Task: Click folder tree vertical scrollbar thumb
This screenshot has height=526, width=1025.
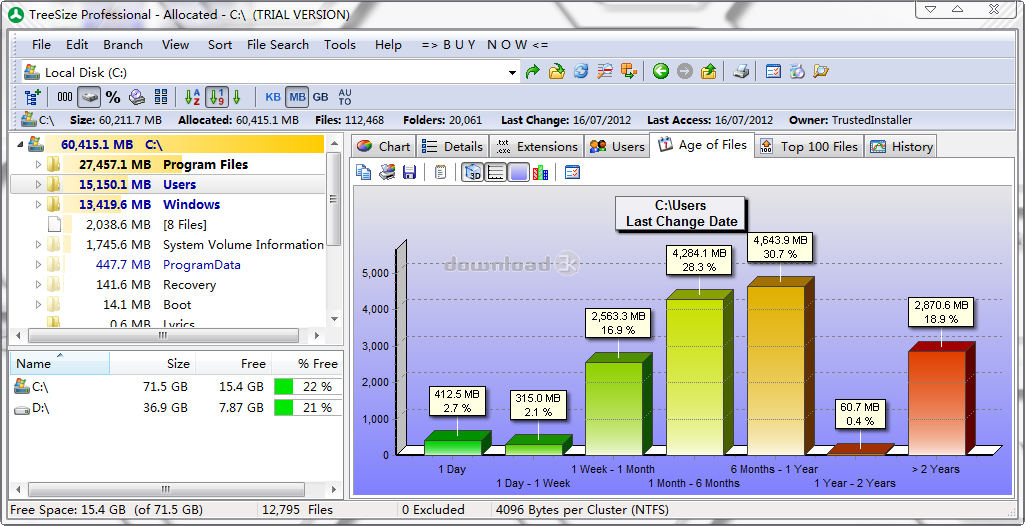Action: click(334, 199)
